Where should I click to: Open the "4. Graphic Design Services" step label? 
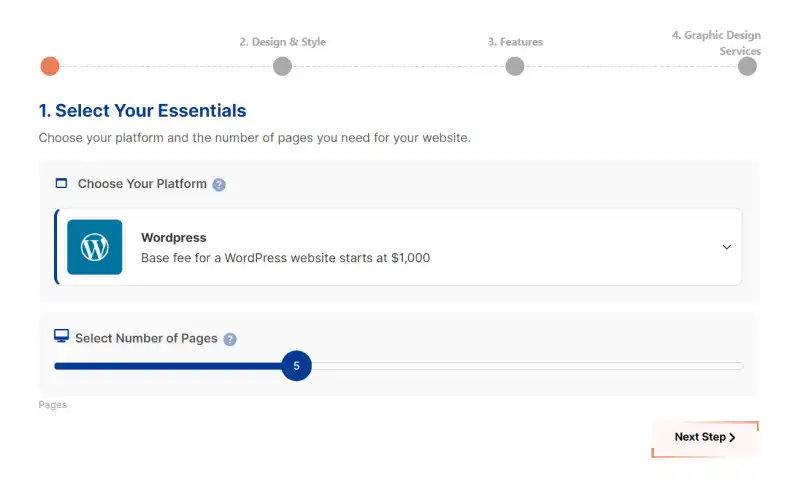point(716,42)
